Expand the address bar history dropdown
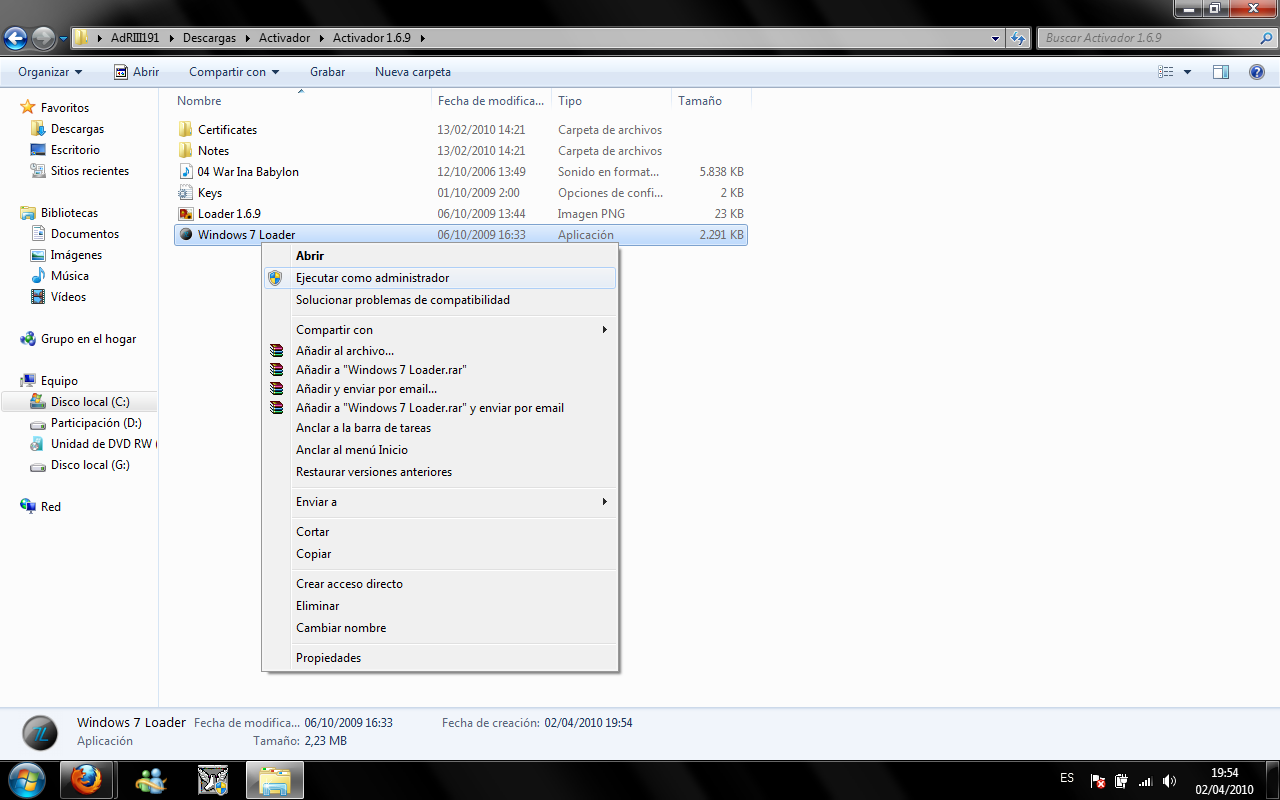 click(x=995, y=38)
